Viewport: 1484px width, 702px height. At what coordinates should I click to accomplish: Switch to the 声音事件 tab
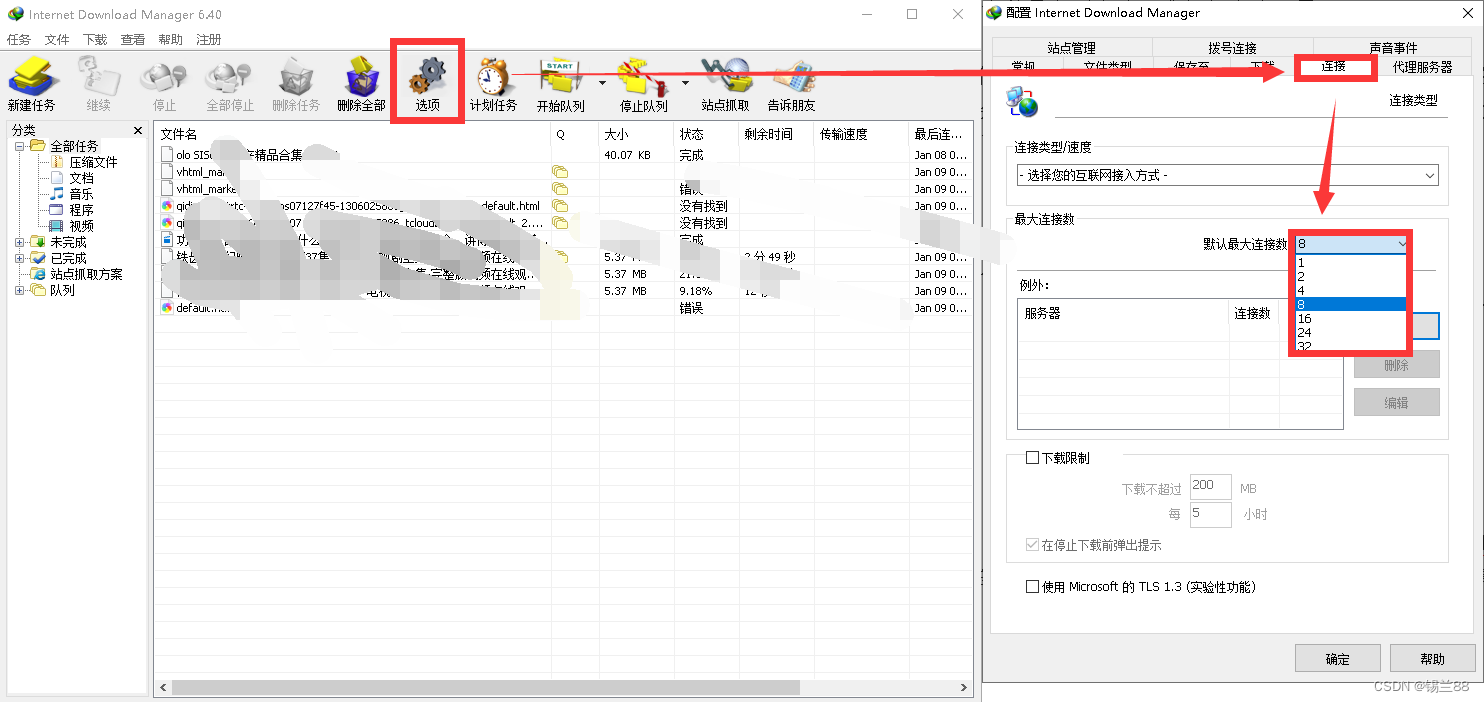click(x=1393, y=48)
